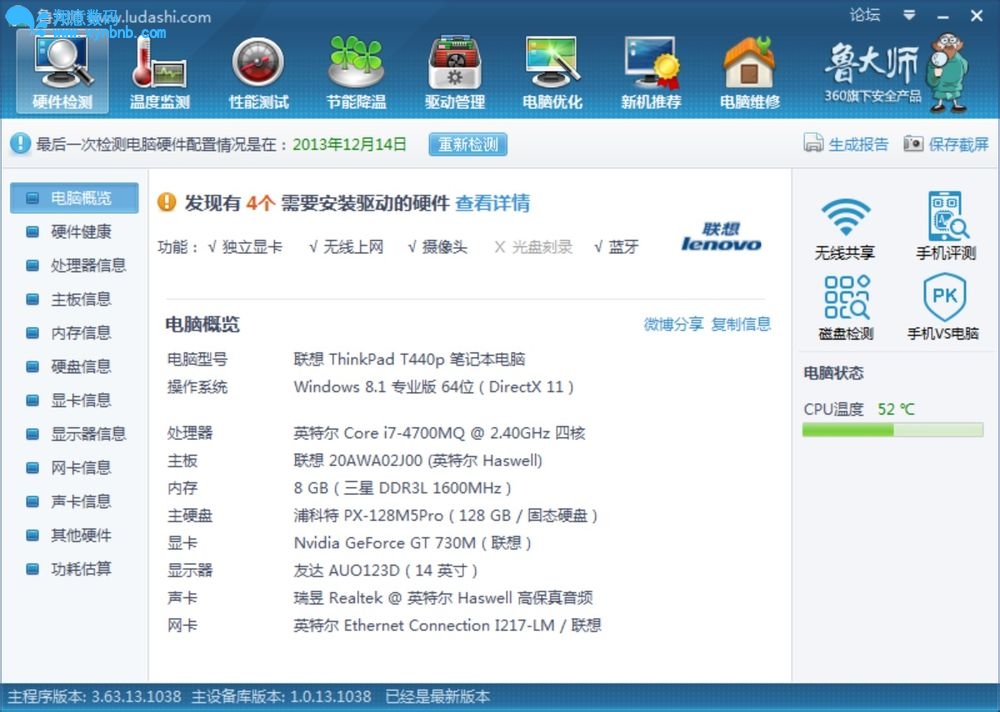Screen dimensions: 1000x712
Task: Select 处理器信息 sidebar item
Action: 88,266
